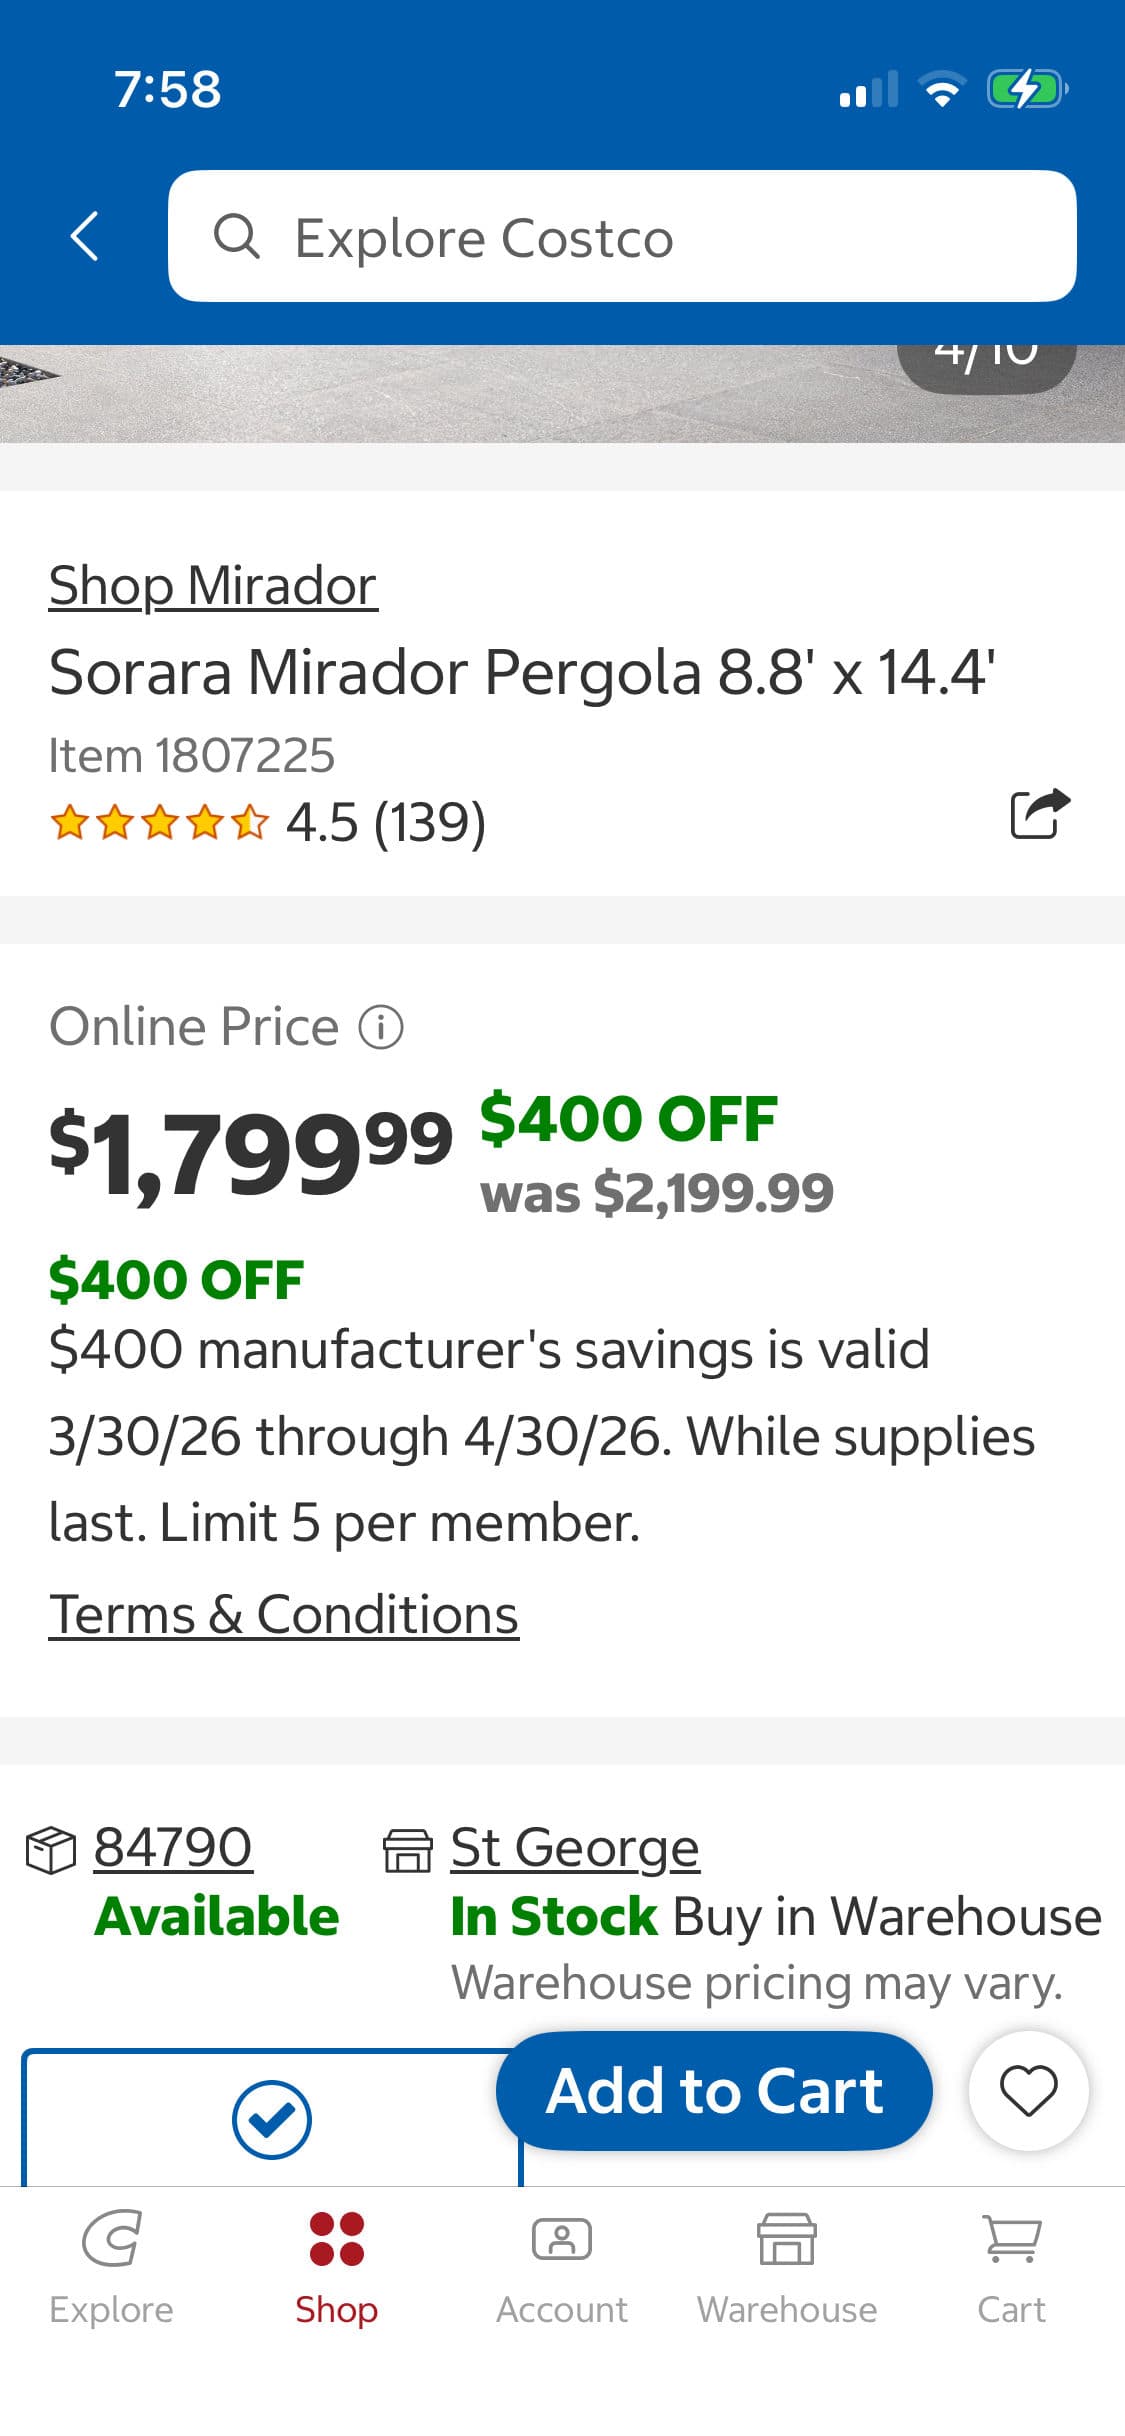Change delivery ZIP code 84790

coord(173,1847)
